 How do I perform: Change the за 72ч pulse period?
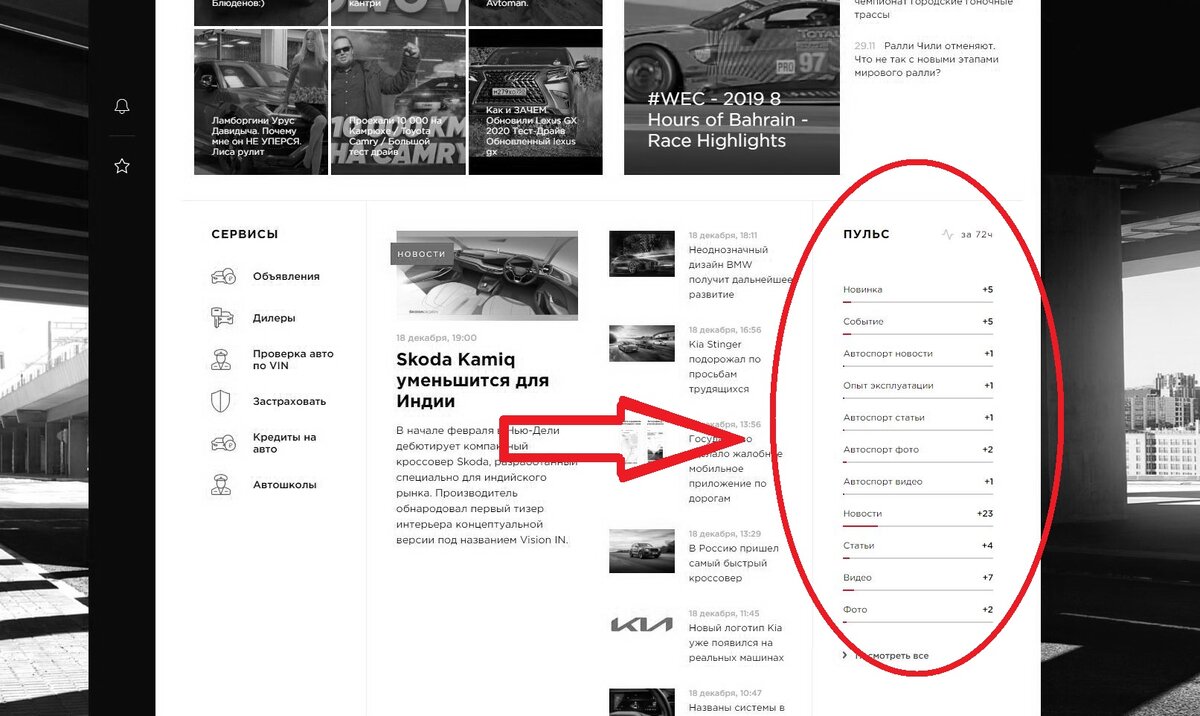pos(976,235)
